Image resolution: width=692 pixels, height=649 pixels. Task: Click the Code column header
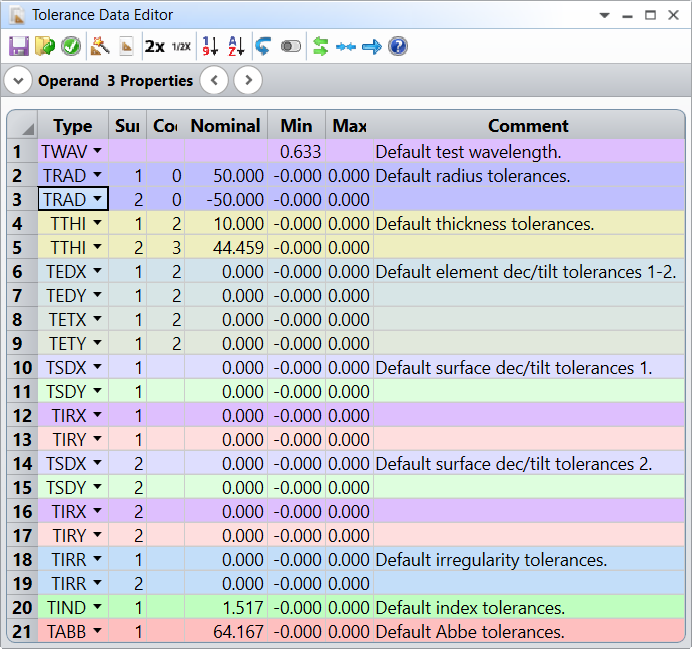[x=165, y=126]
